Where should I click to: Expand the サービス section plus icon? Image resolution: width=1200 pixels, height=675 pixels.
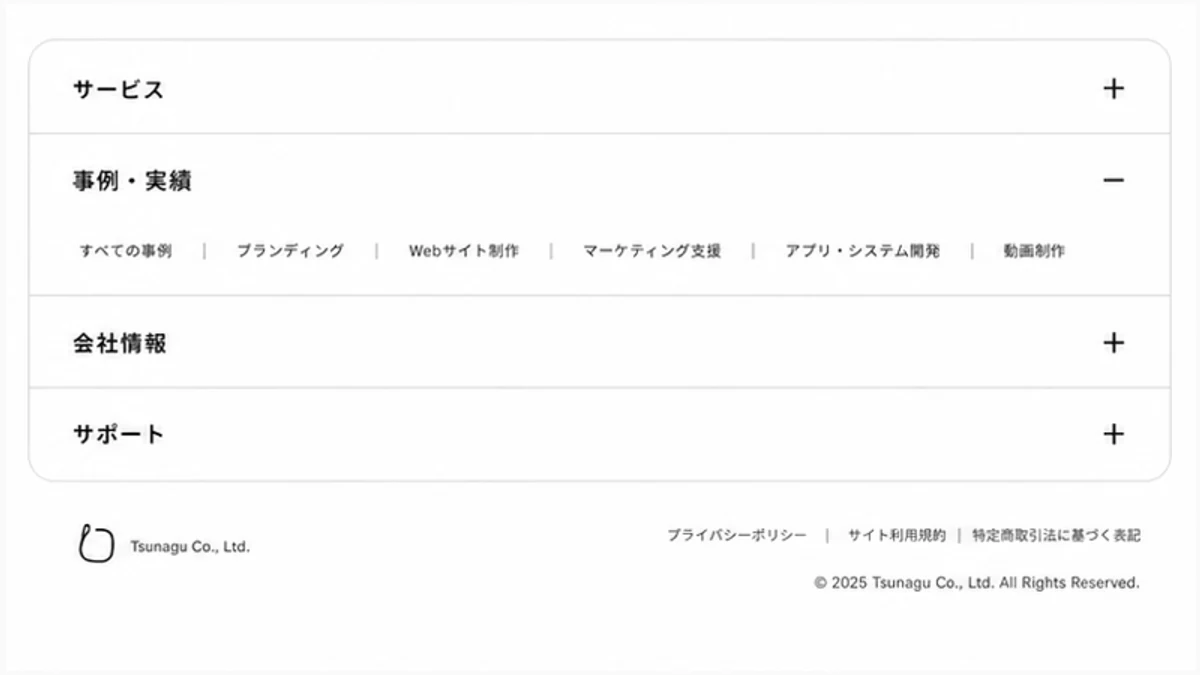[x=1113, y=88]
